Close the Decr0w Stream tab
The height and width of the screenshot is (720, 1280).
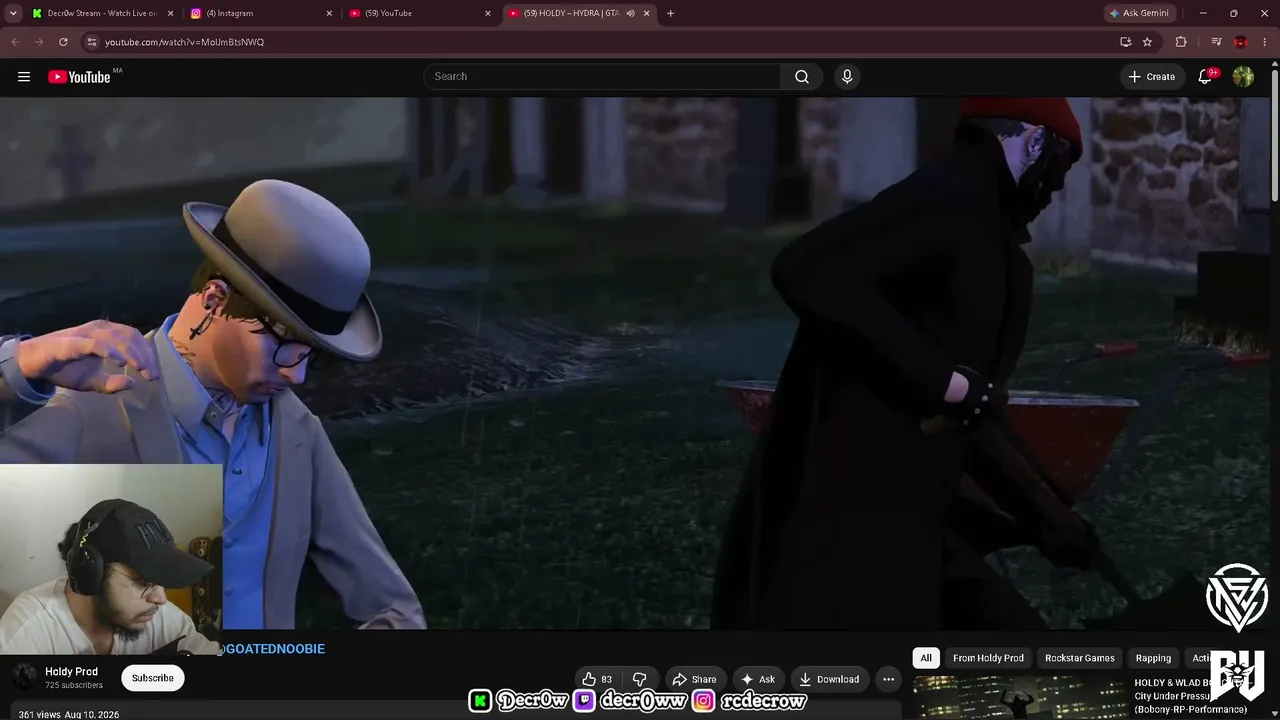tap(170, 13)
